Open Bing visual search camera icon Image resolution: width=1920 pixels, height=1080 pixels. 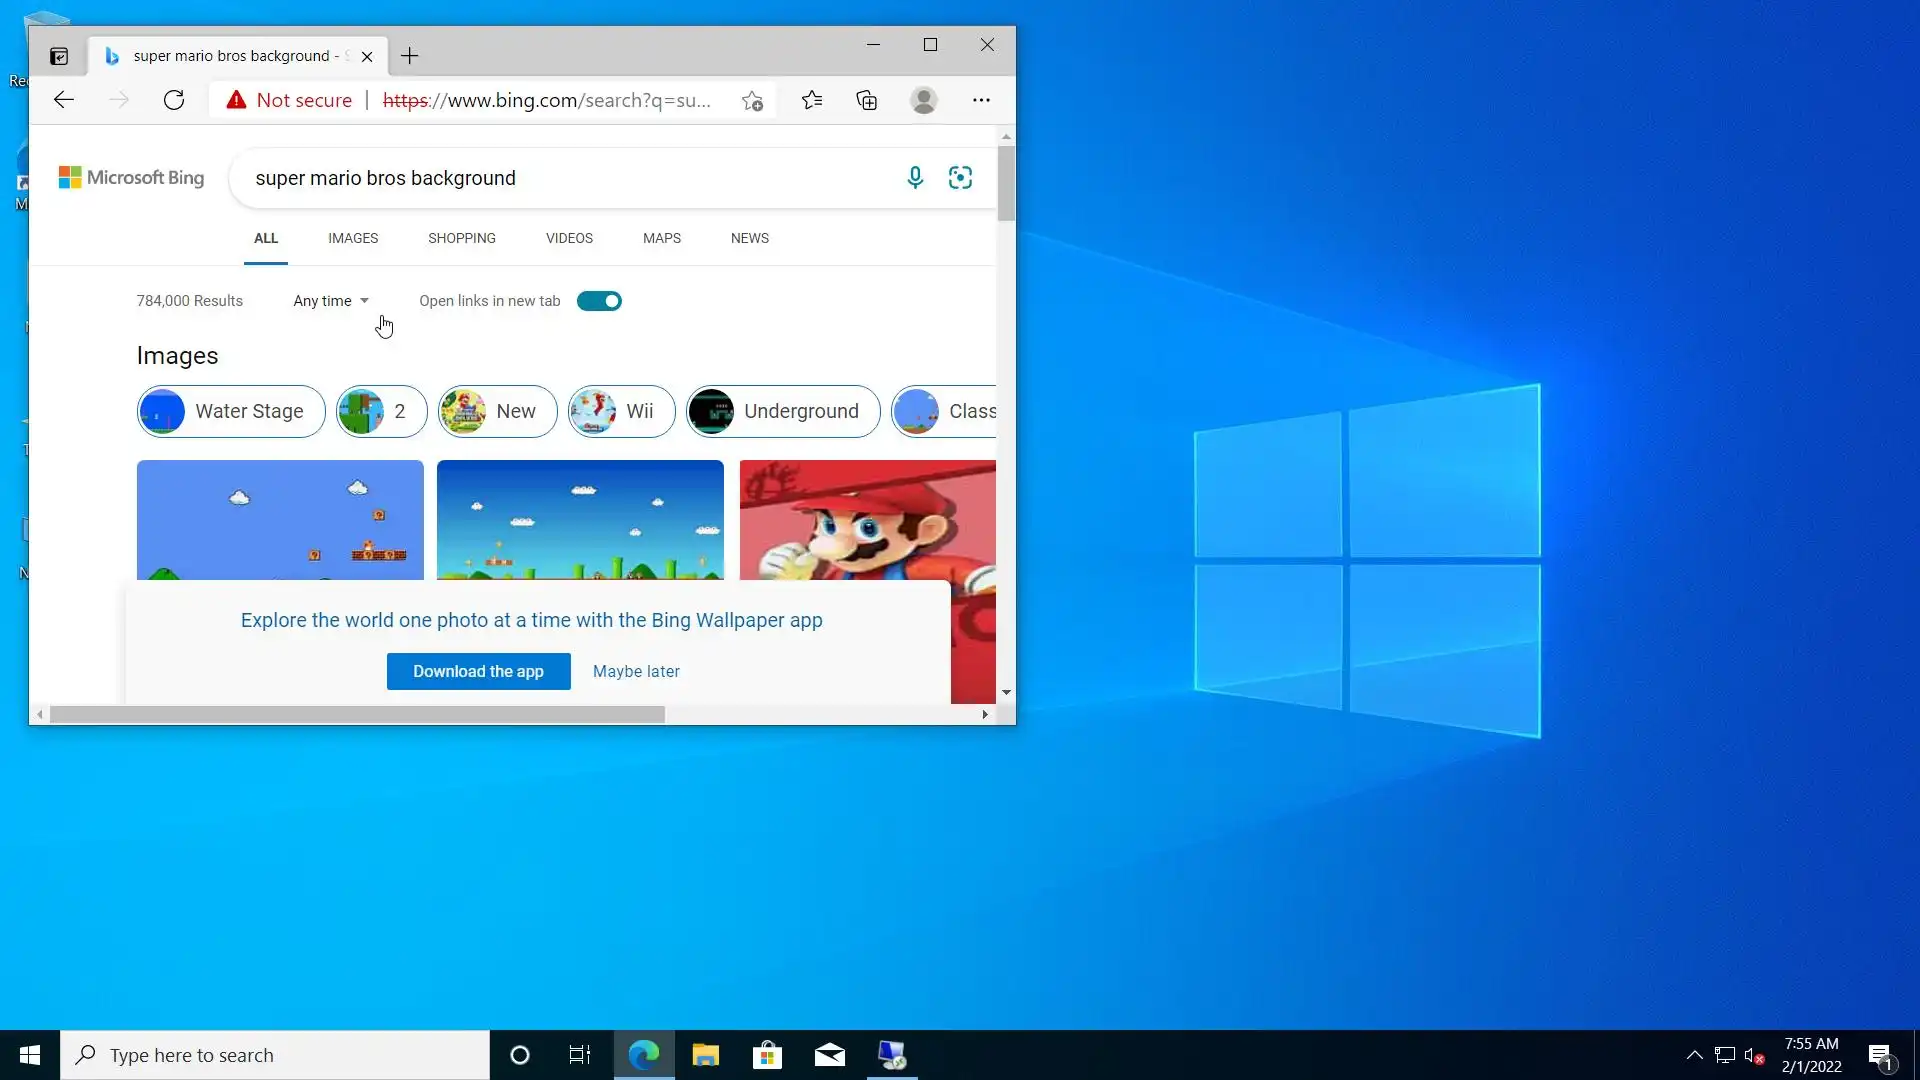pyautogui.click(x=960, y=178)
